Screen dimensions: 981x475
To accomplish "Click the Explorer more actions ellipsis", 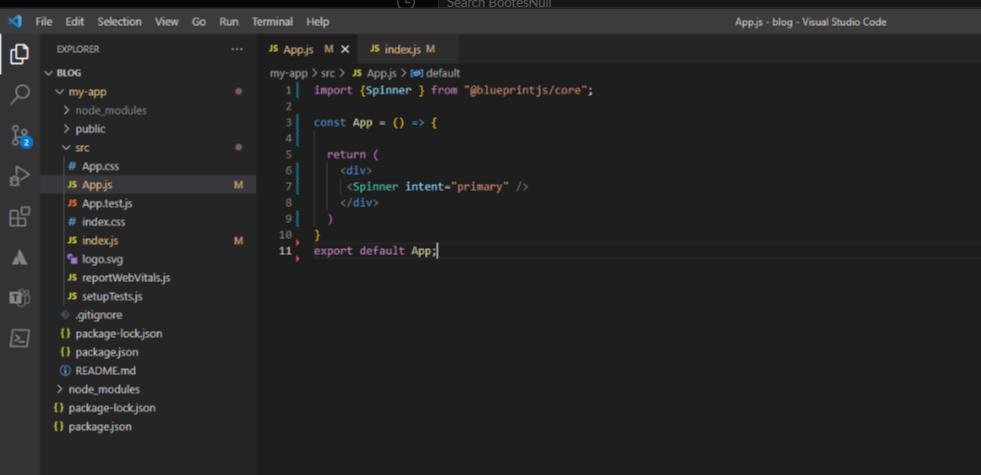I will point(236,49).
